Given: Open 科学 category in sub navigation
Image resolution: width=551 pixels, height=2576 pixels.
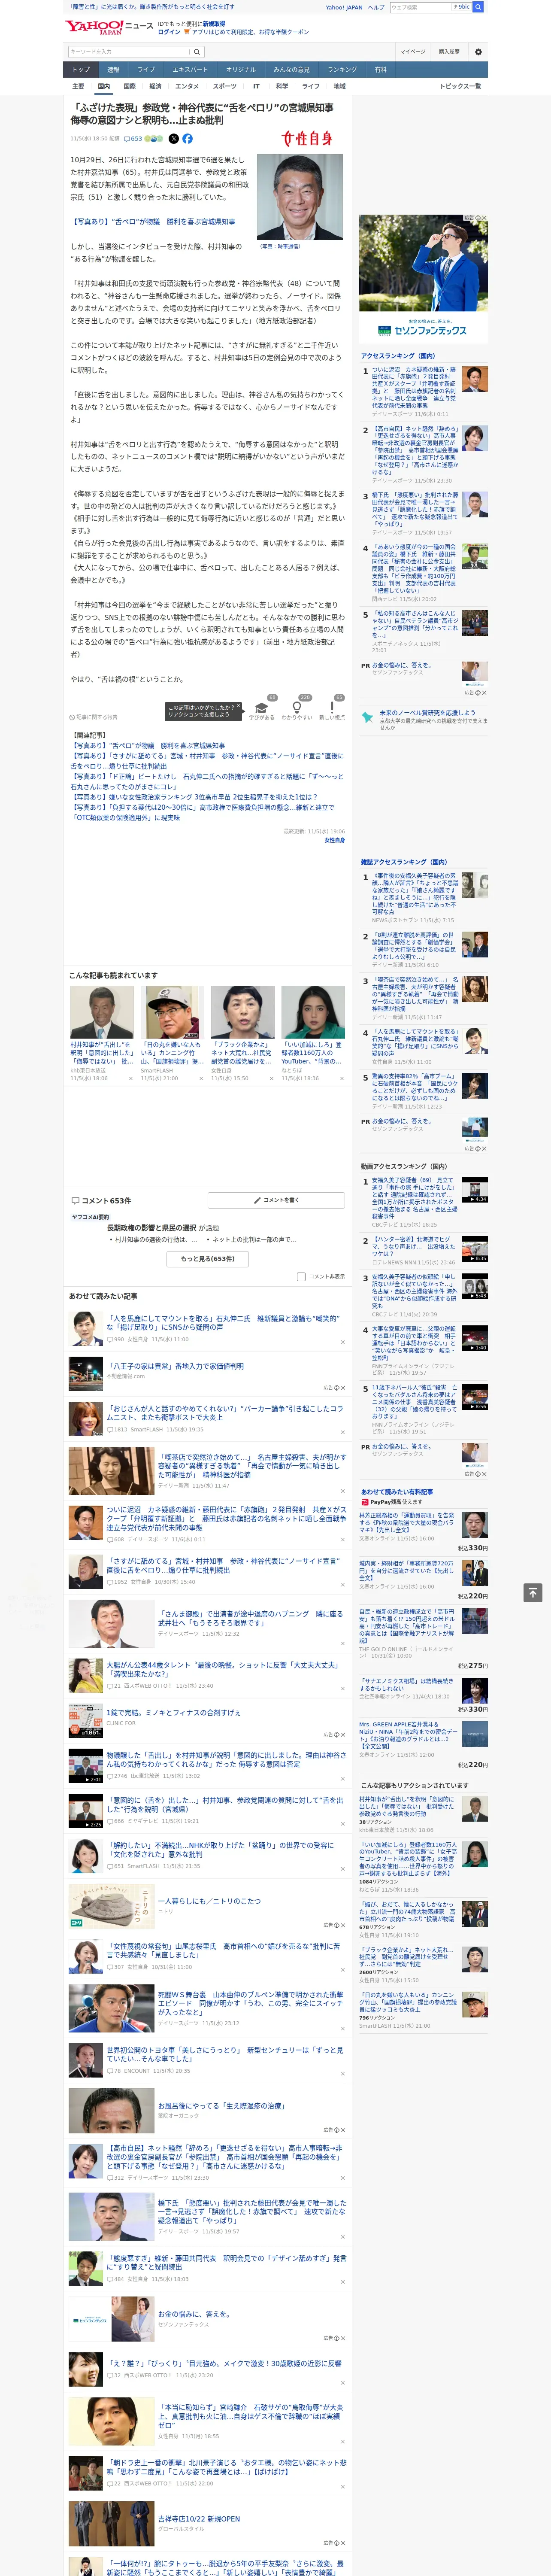Looking at the screenshot, I should 282,86.
